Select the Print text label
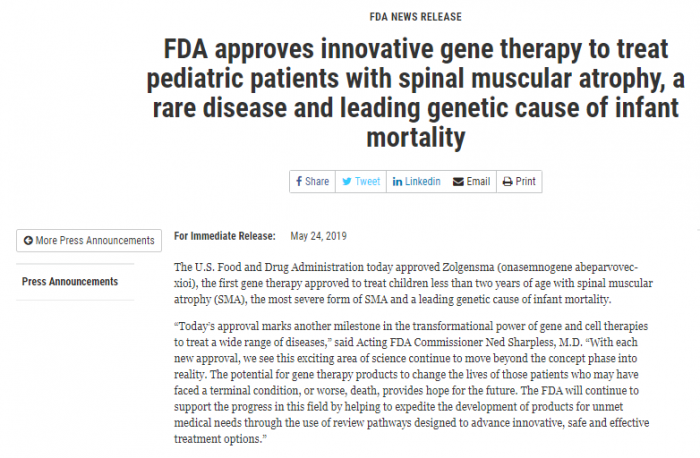 [525, 181]
